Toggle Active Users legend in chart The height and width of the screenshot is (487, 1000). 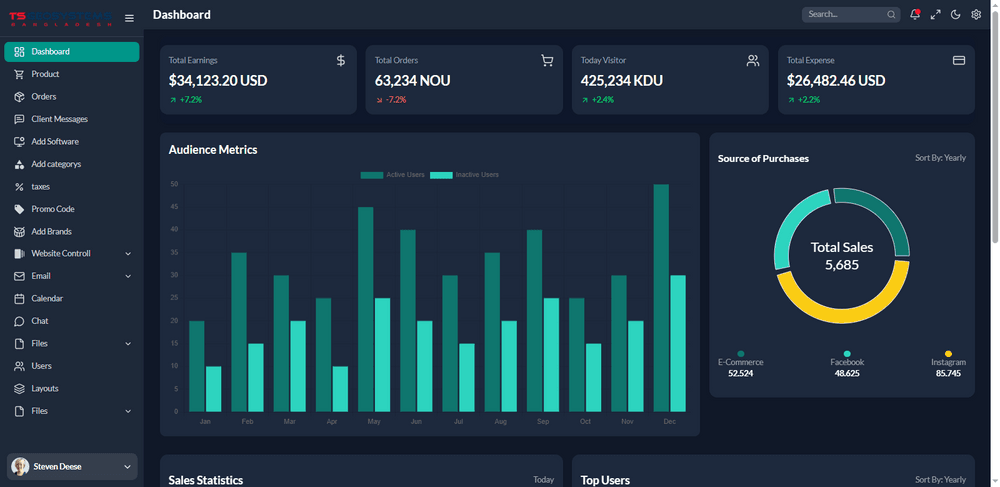392,175
